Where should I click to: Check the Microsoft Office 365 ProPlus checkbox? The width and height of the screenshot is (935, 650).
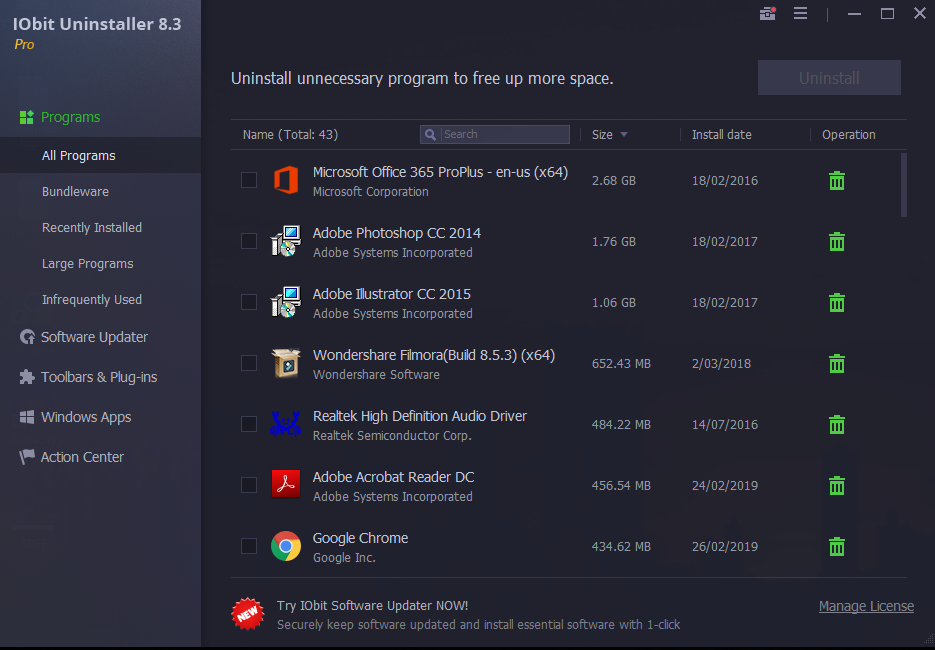click(249, 180)
